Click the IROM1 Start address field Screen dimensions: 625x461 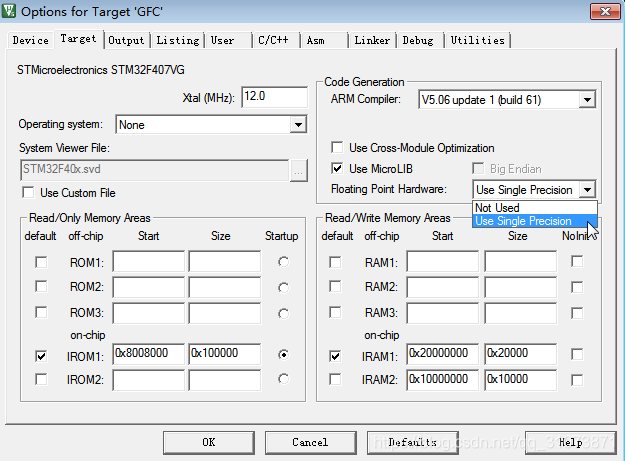click(149, 354)
